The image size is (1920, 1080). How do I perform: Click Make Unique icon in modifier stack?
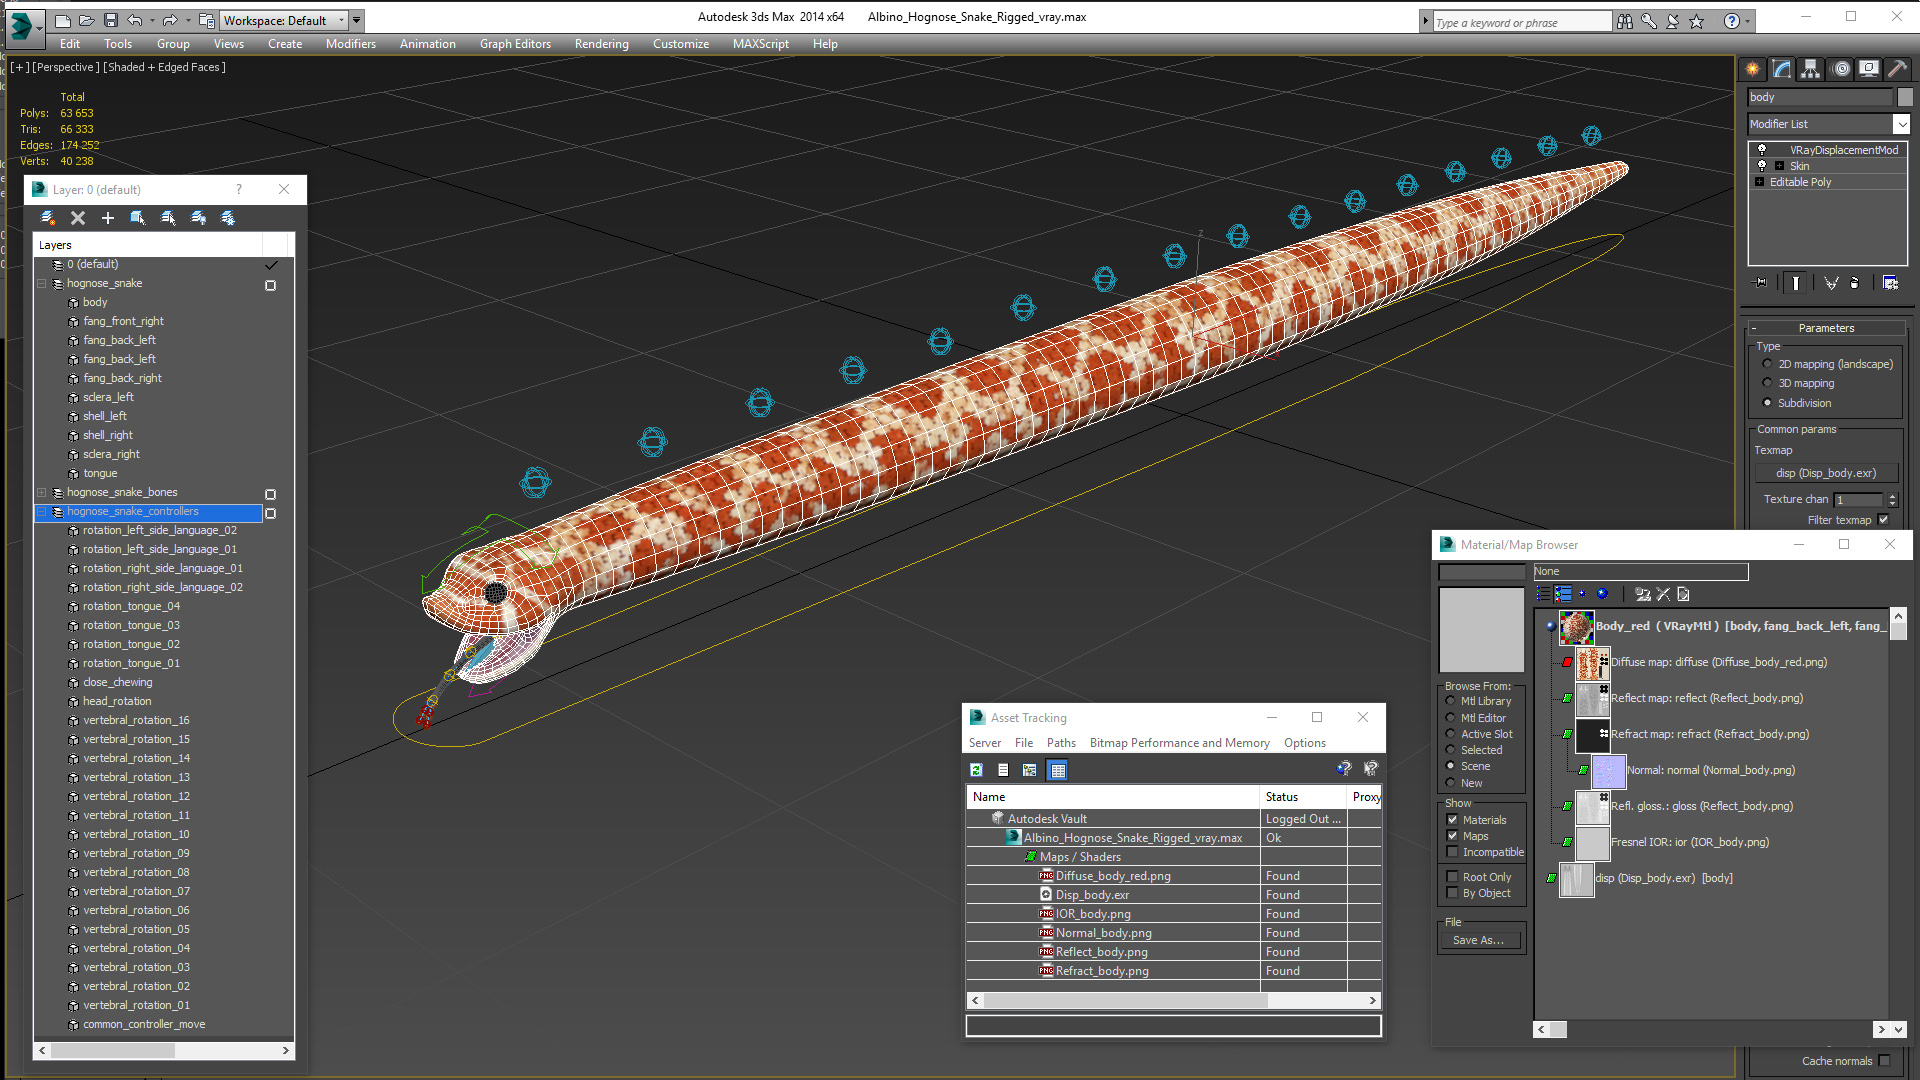(1831, 283)
